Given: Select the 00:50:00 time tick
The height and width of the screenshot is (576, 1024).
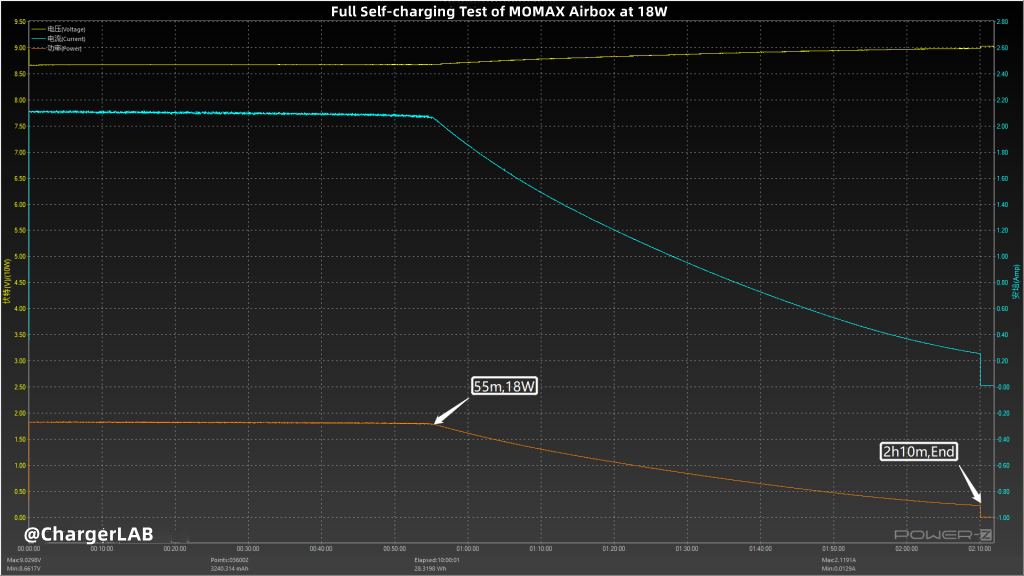Looking at the screenshot, I should click(x=394, y=549).
